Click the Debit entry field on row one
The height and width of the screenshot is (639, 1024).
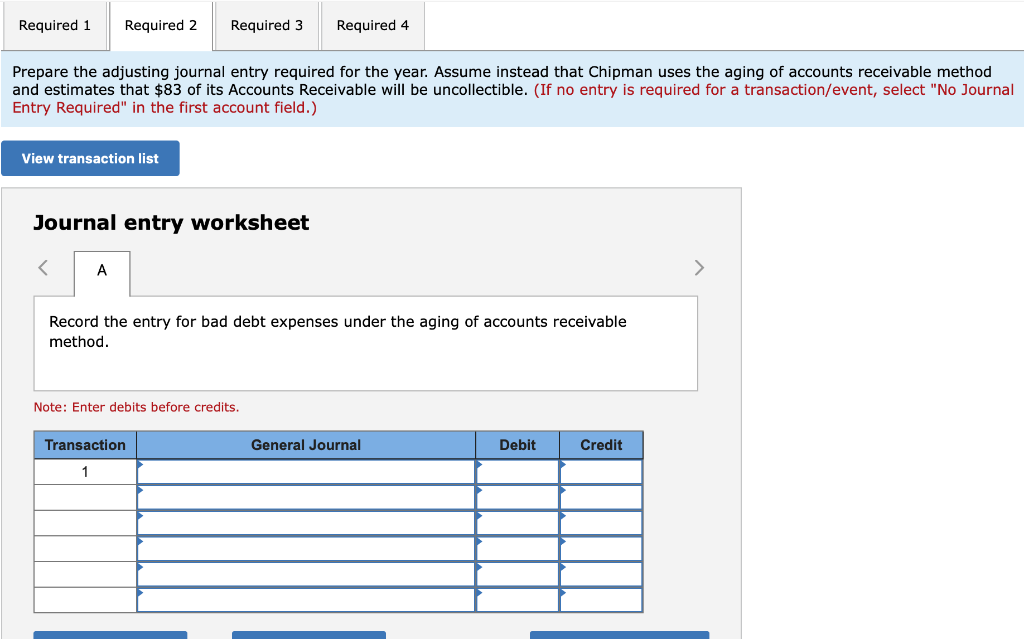tap(517, 470)
